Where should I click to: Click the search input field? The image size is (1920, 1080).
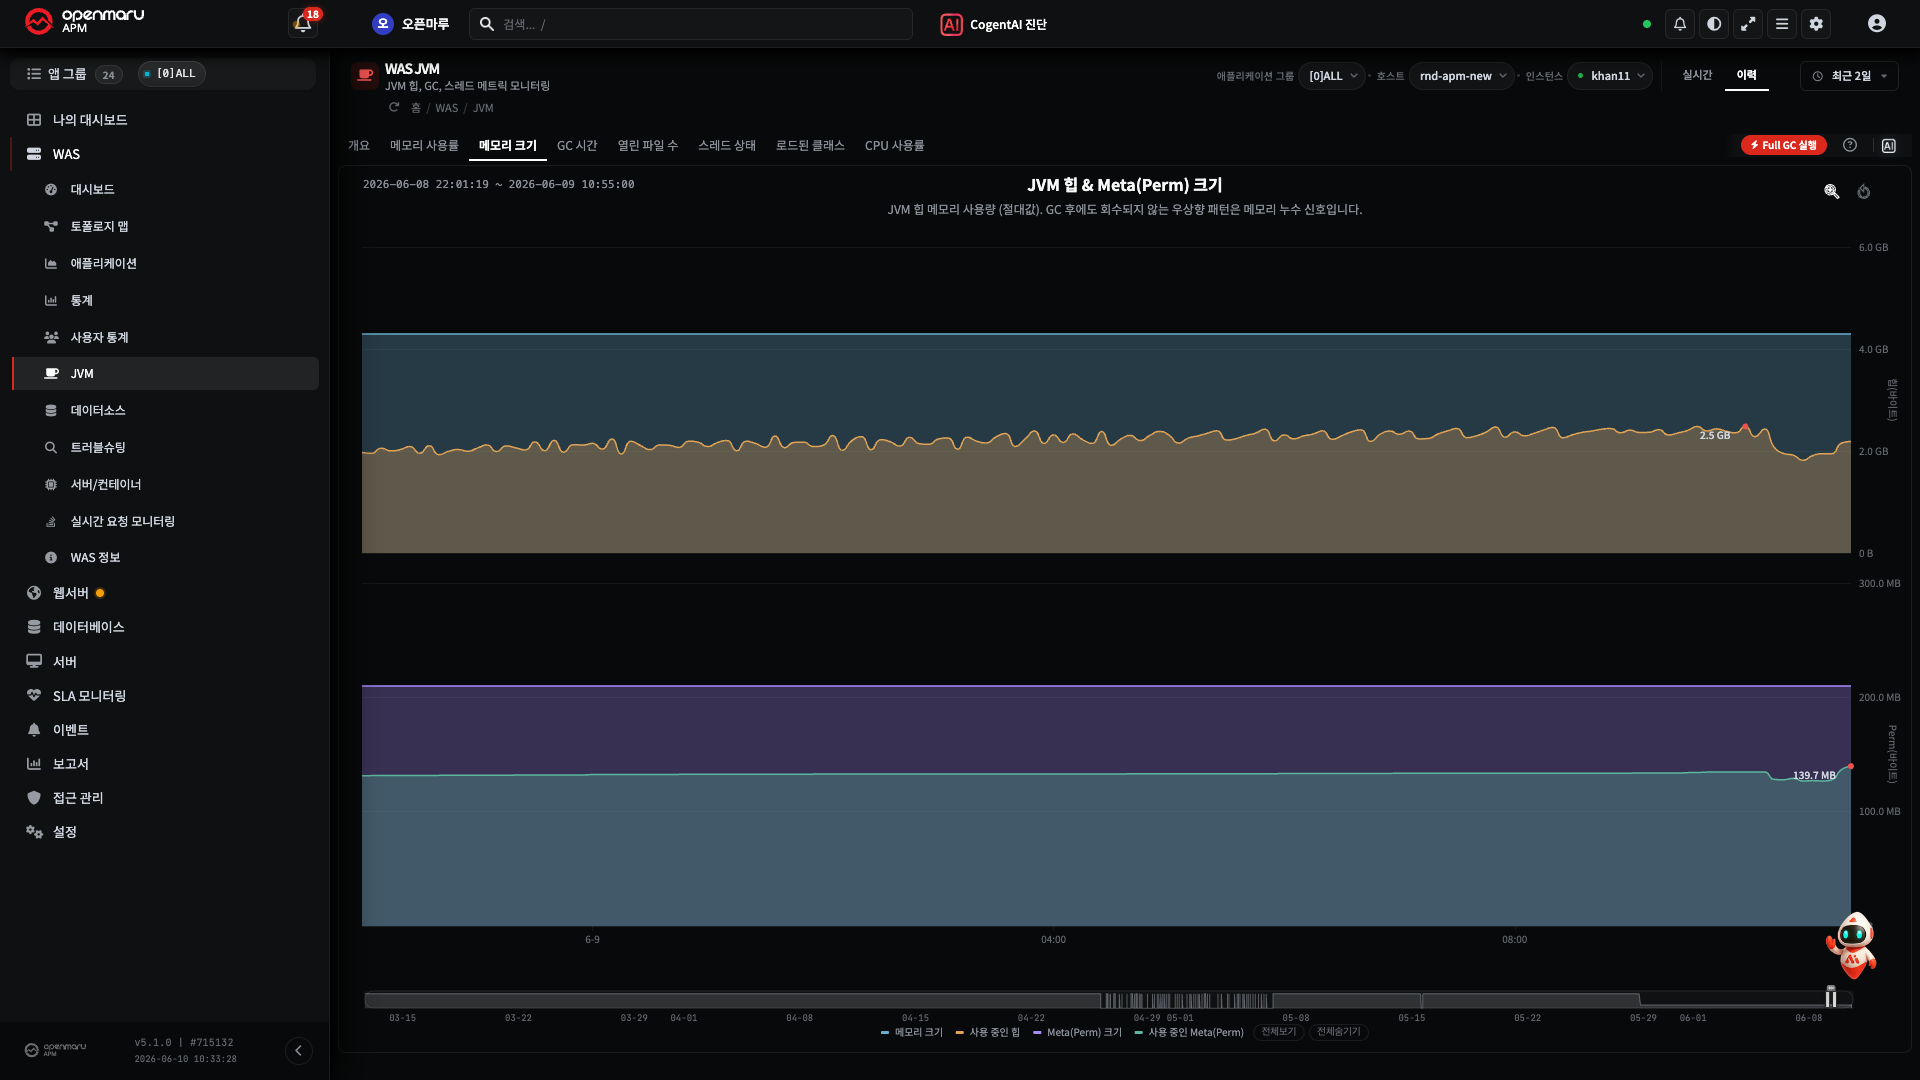pos(691,24)
